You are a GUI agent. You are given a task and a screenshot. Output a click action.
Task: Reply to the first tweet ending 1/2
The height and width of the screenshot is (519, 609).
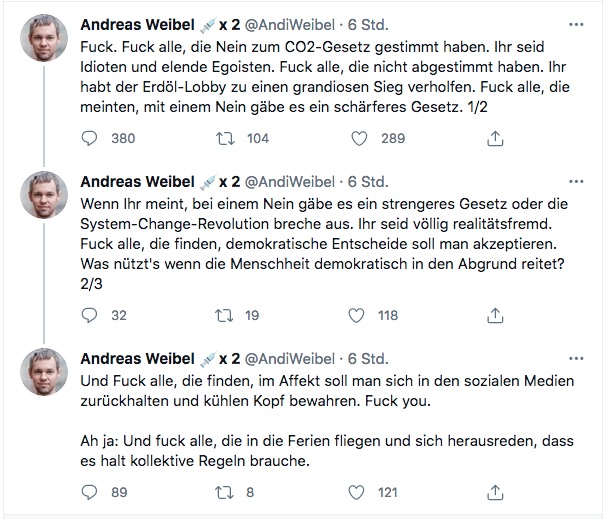[x=90, y=139]
